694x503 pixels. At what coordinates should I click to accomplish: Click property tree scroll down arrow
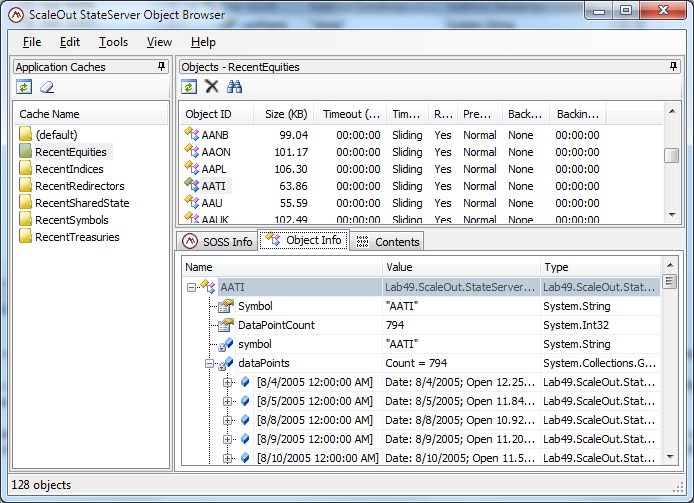click(670, 457)
